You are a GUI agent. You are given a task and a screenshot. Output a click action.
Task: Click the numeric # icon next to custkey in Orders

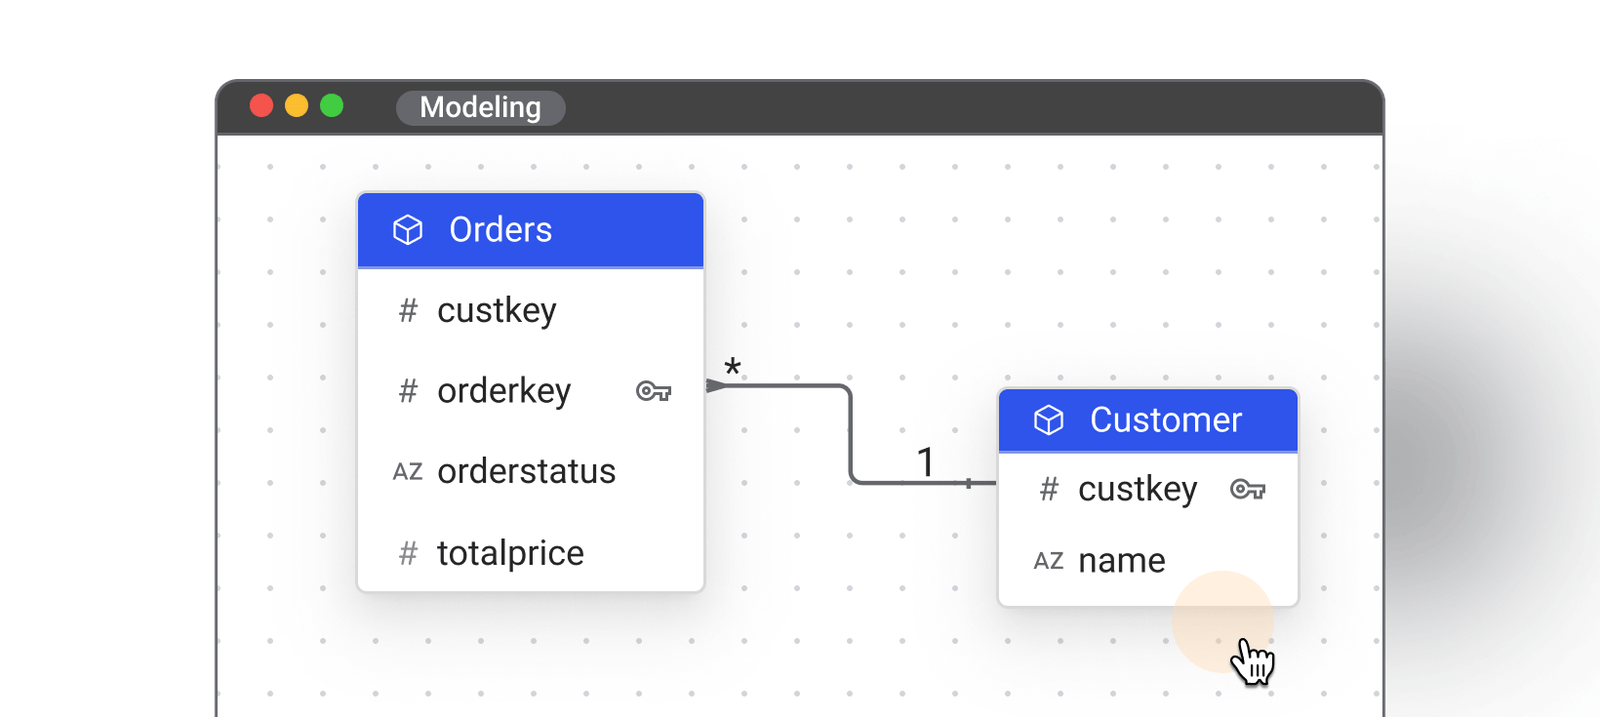407,311
